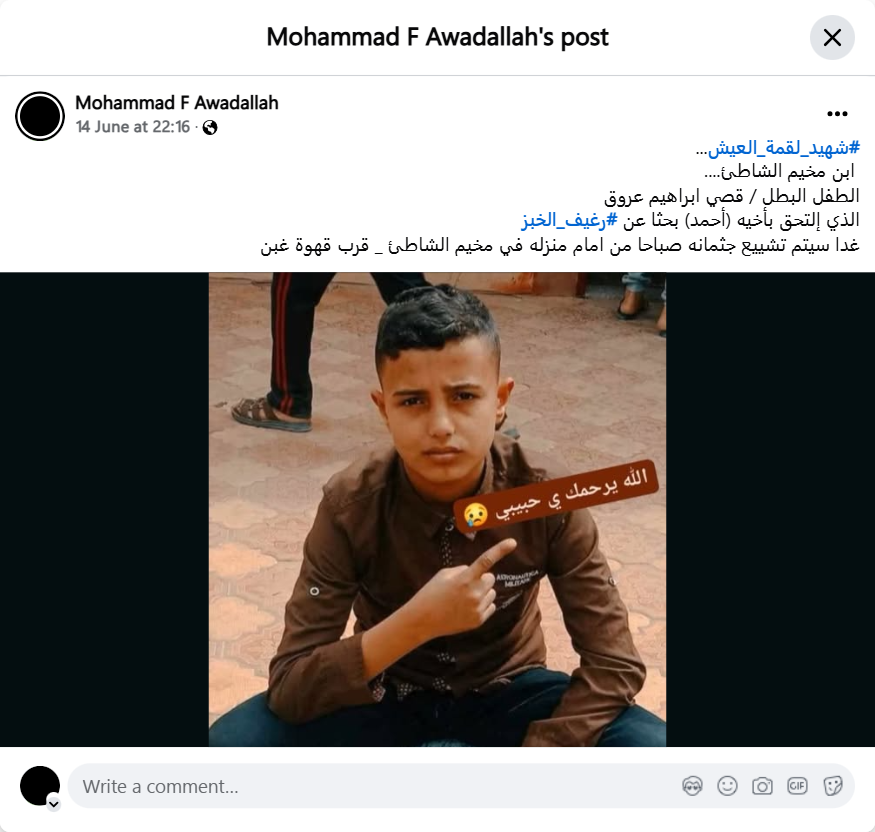875x832 pixels.
Task: Open the three-dot post options menu
Action: tap(837, 114)
